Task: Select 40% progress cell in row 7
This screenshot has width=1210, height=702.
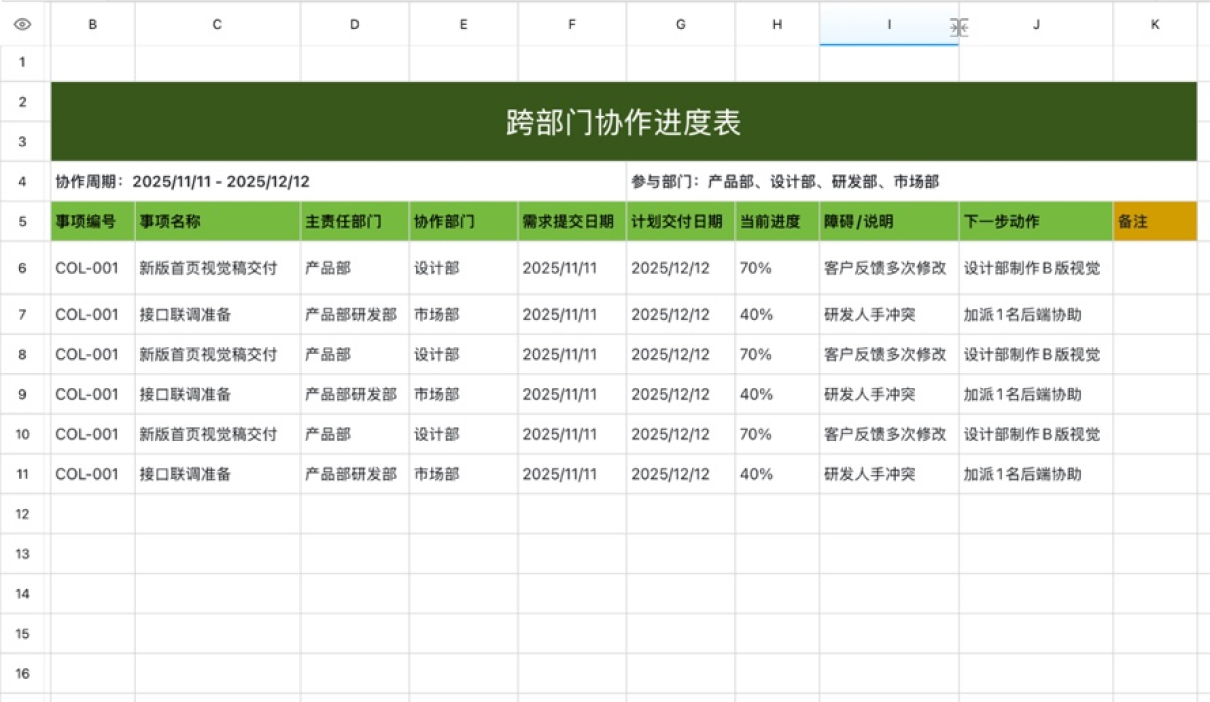Action: 777,314
